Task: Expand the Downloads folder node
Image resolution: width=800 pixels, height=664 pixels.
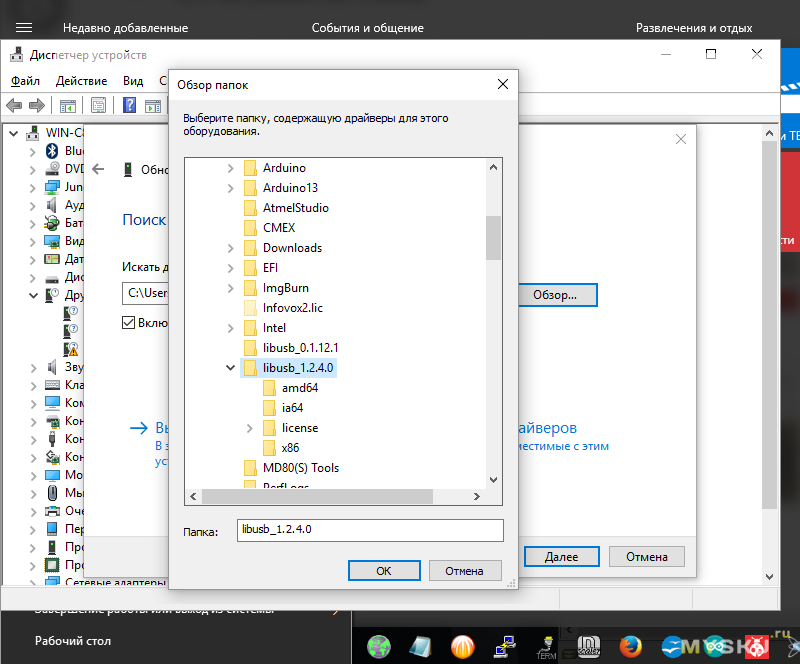Action: click(231, 248)
